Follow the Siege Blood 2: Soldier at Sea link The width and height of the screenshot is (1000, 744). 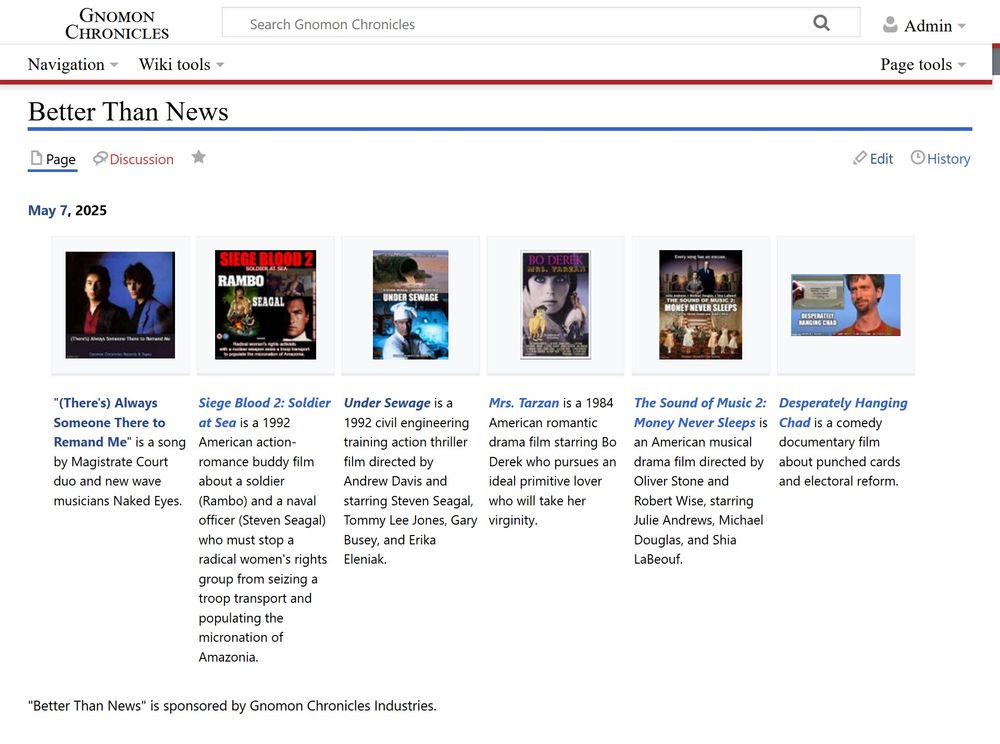pyautogui.click(x=264, y=412)
